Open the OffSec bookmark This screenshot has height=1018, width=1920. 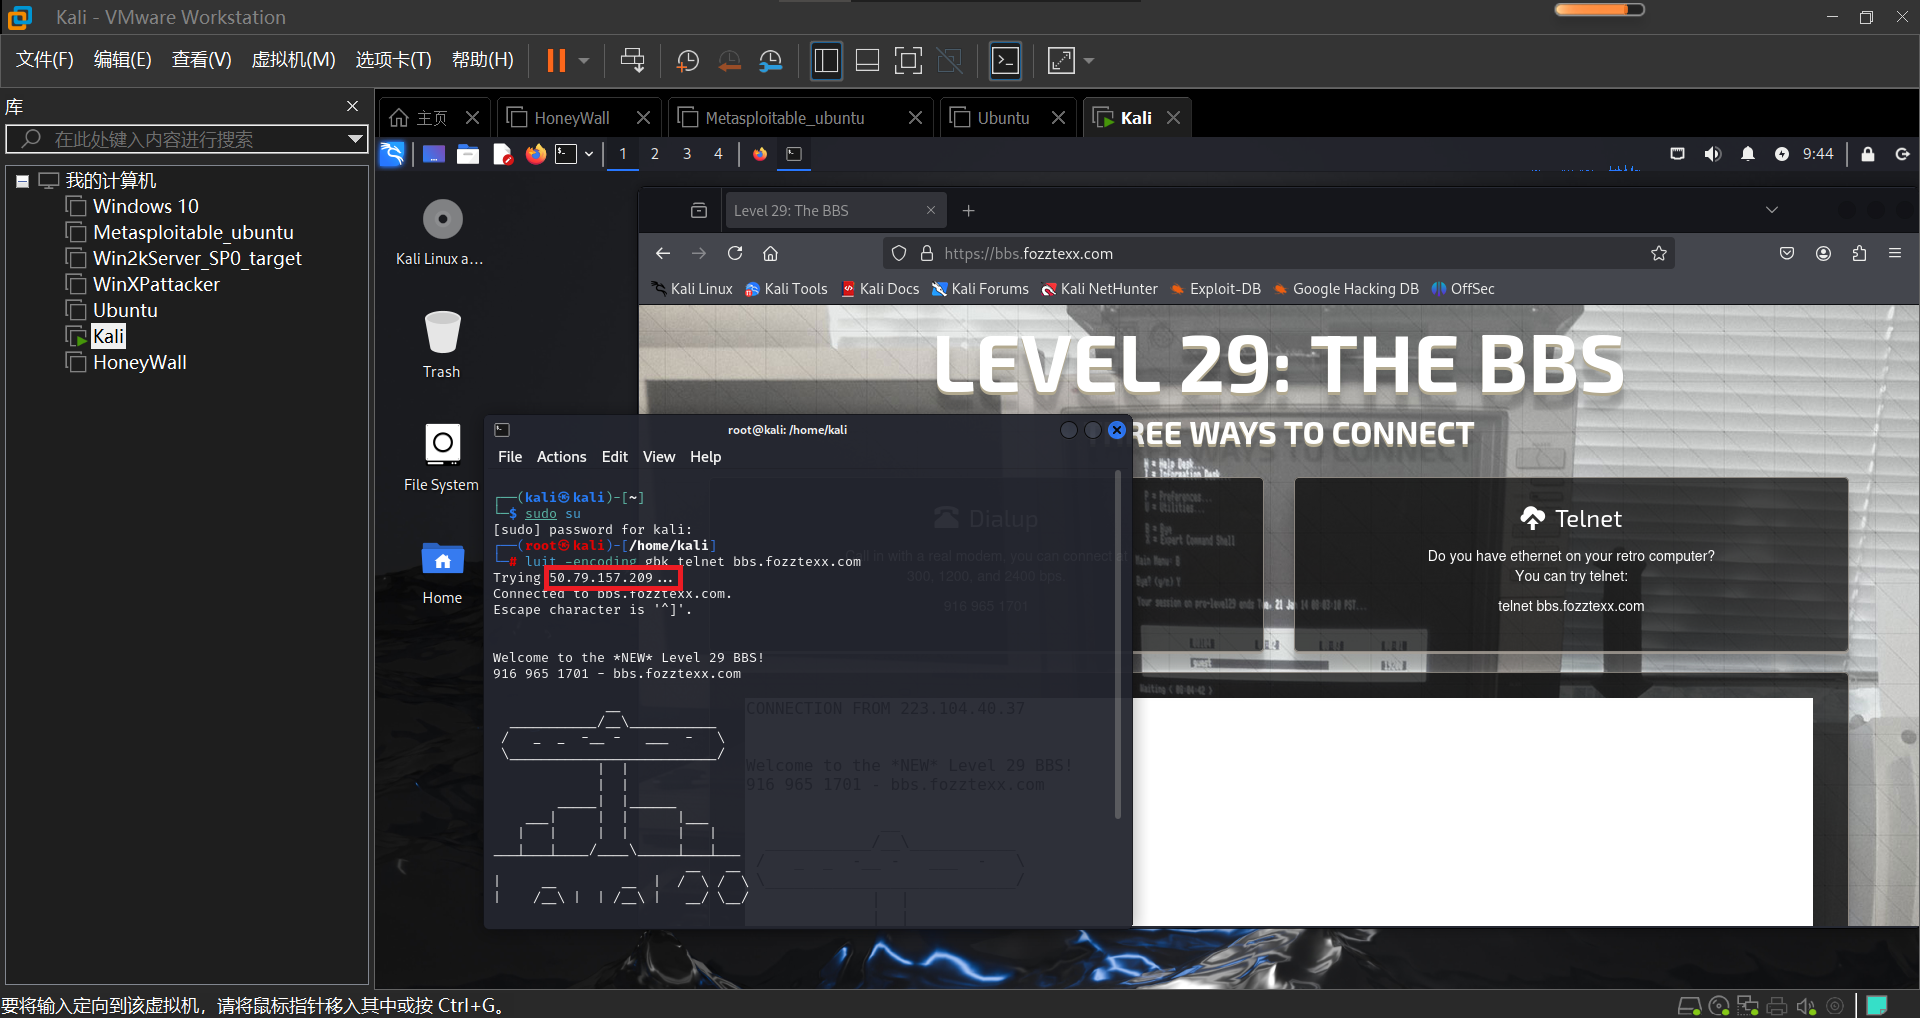coord(1463,289)
